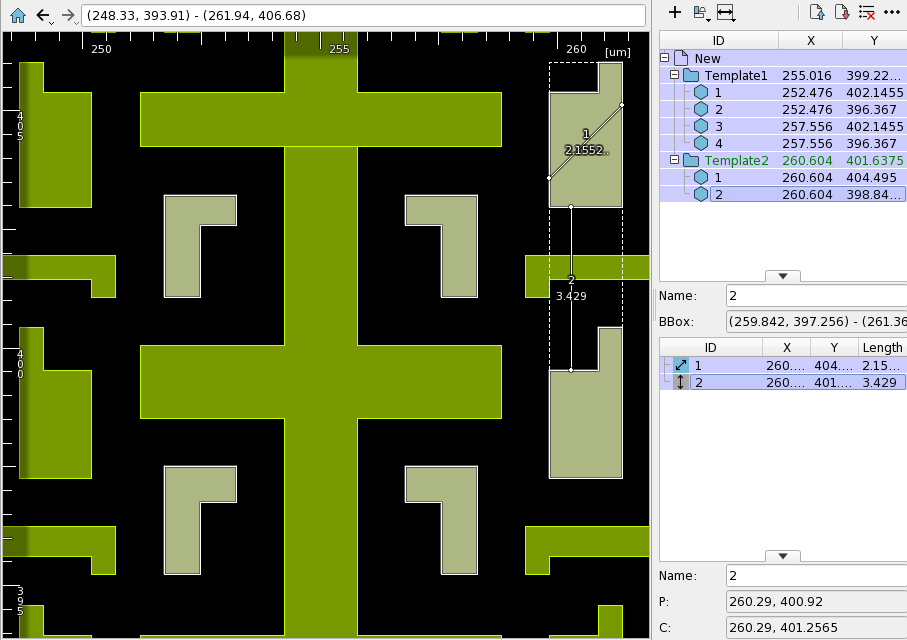Click the top endpoint of vertical ruler 2

coord(571,207)
